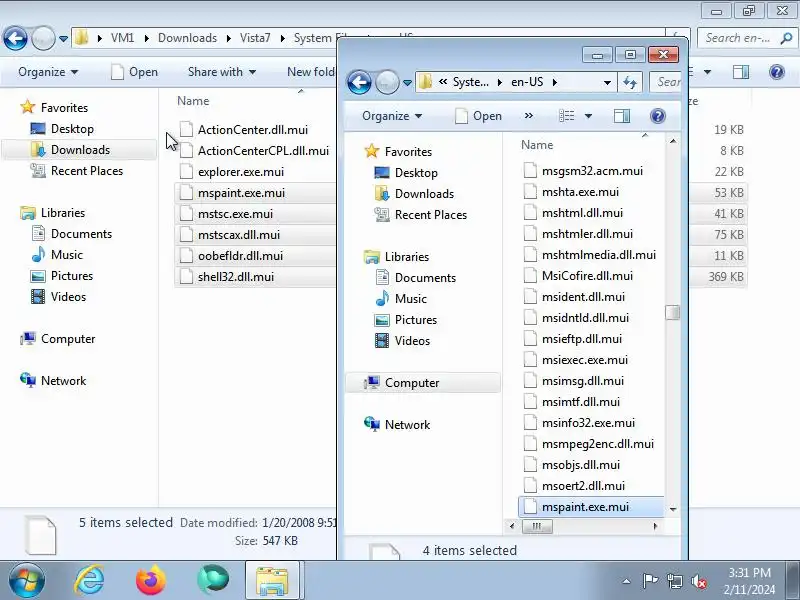800x600 pixels.
Task: Open Organize dropdown in front window
Action: (392, 116)
